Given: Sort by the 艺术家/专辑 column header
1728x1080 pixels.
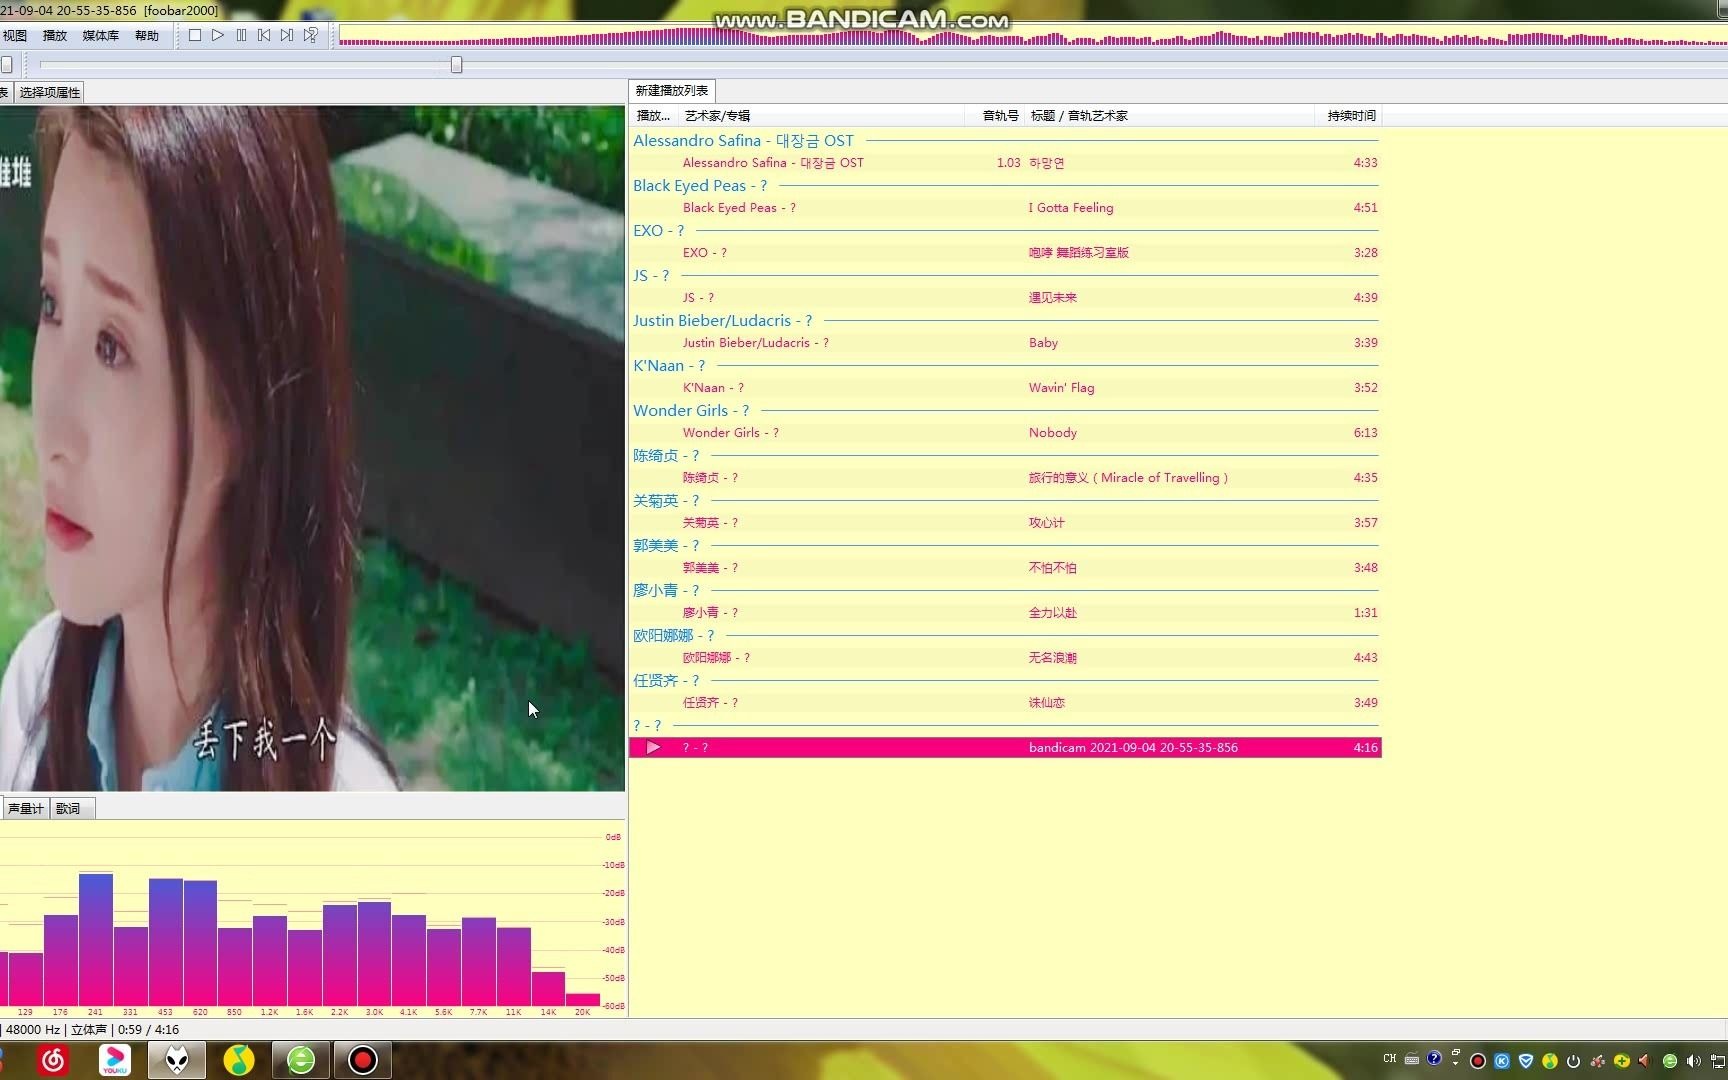Looking at the screenshot, I should tap(821, 116).
